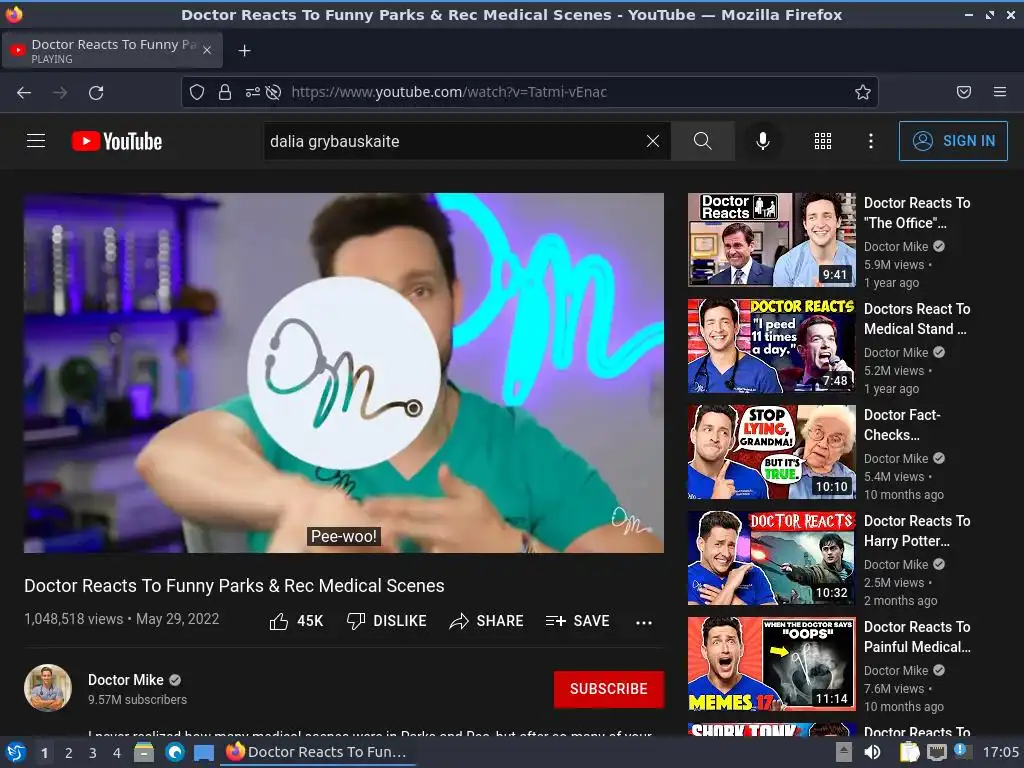Open the YouTube apps grid

tap(823, 141)
